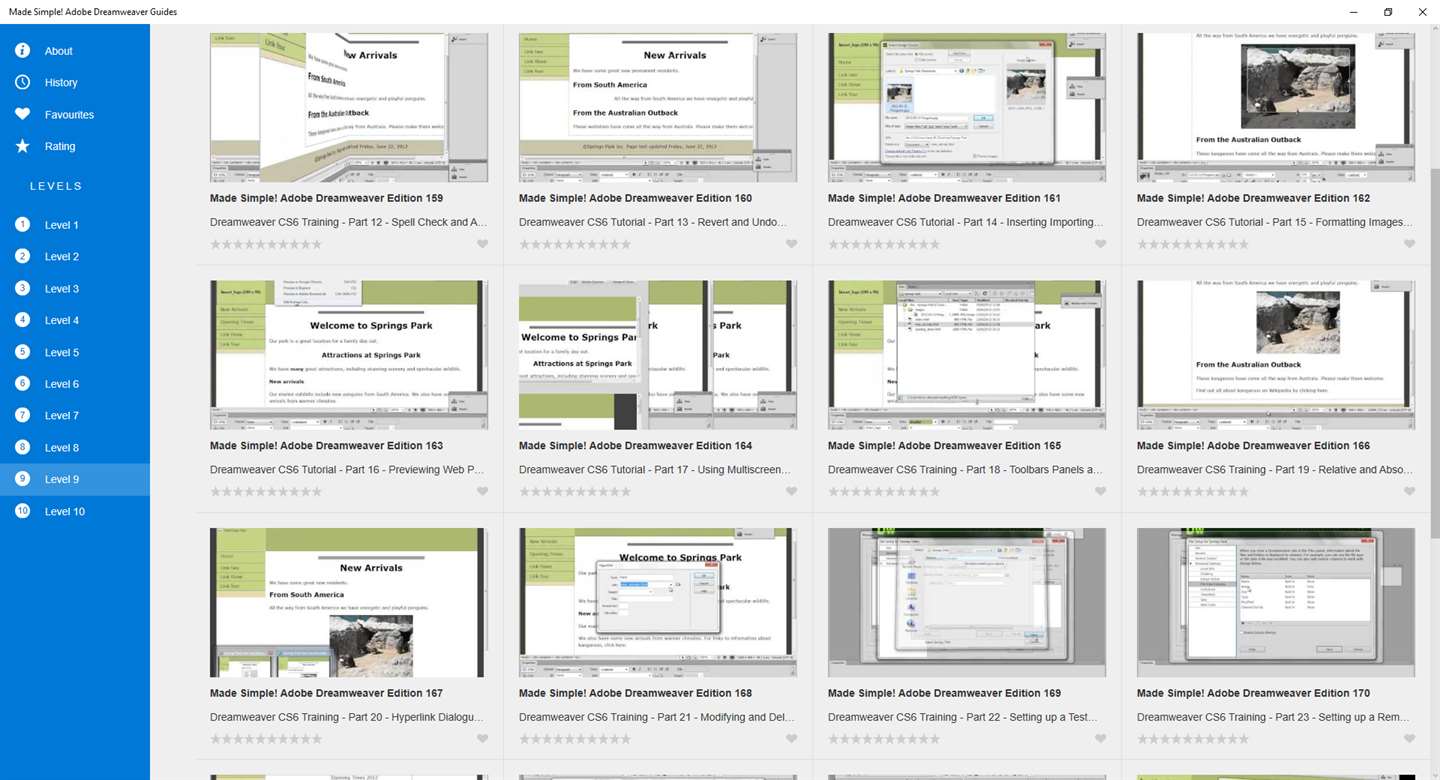Select the Level 1 number icon
1440x780 pixels.
(23, 225)
